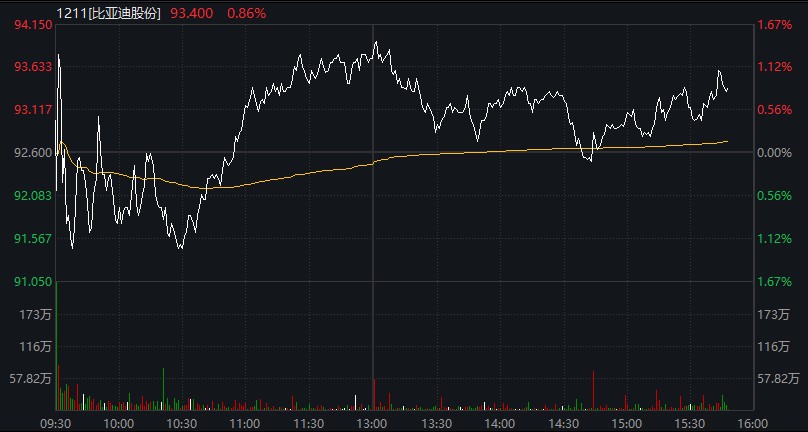Click the left 116万 volume axis label
The width and height of the screenshot is (808, 432).
[38, 347]
